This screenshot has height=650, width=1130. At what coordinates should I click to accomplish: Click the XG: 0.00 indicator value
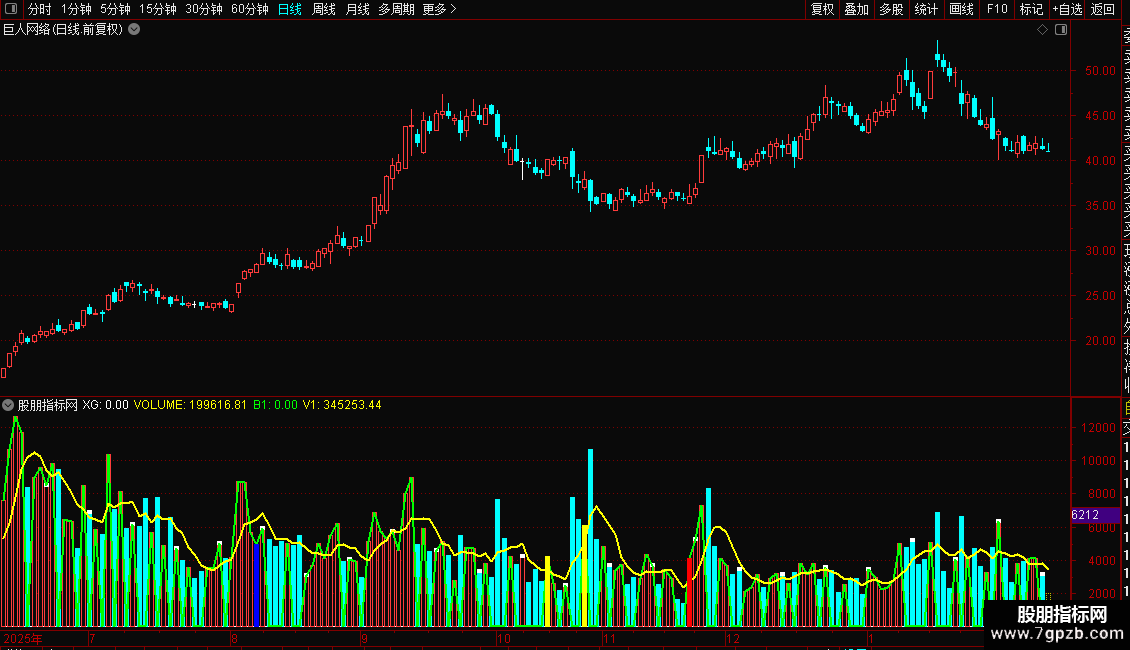105,405
